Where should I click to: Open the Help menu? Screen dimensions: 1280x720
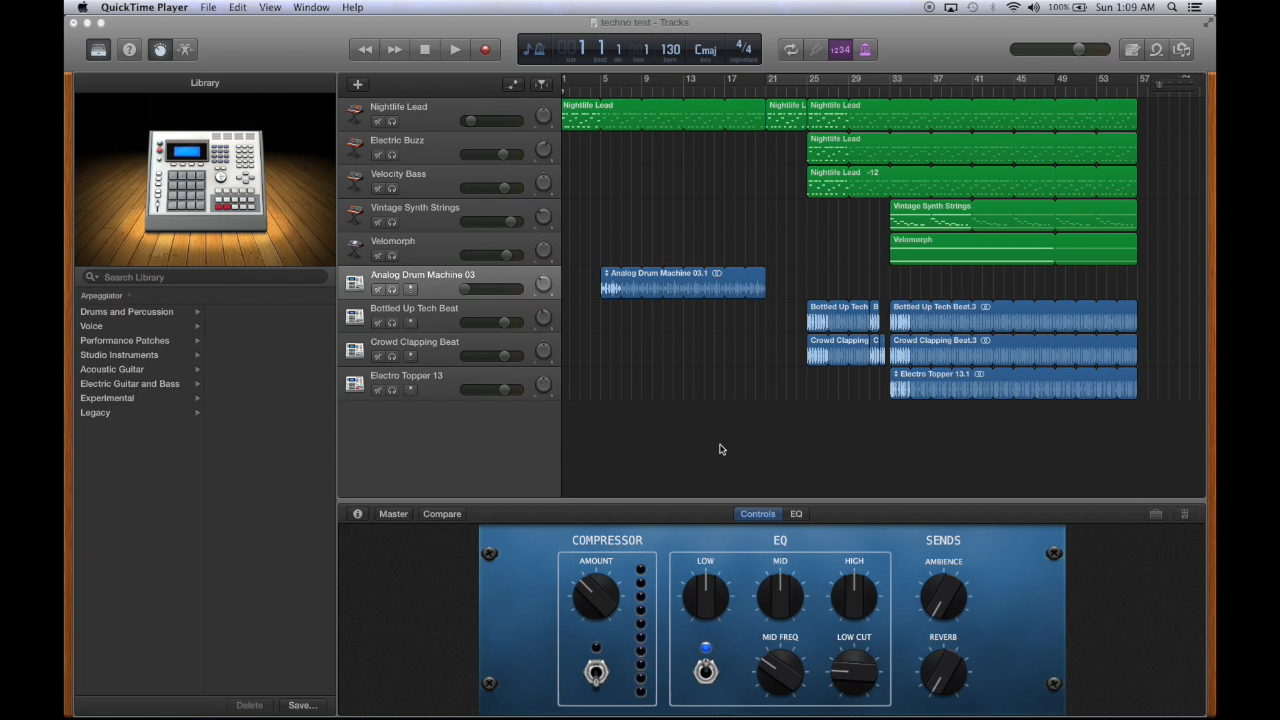pyautogui.click(x=353, y=7)
